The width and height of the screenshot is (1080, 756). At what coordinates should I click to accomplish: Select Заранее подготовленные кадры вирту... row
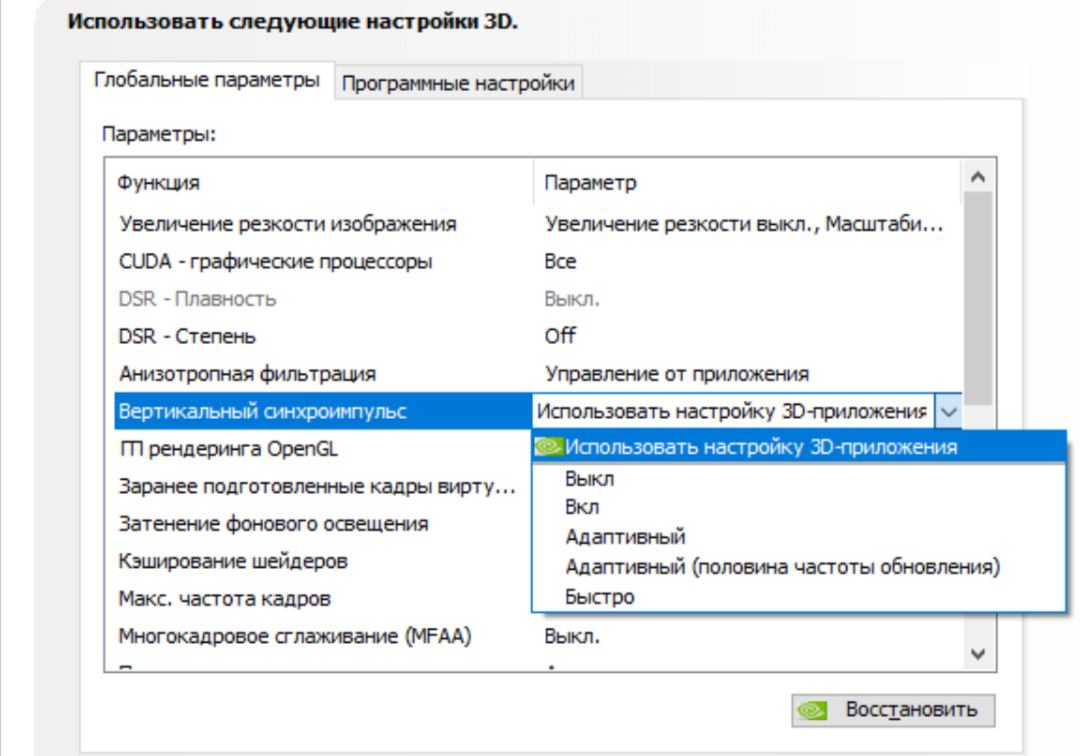324,487
